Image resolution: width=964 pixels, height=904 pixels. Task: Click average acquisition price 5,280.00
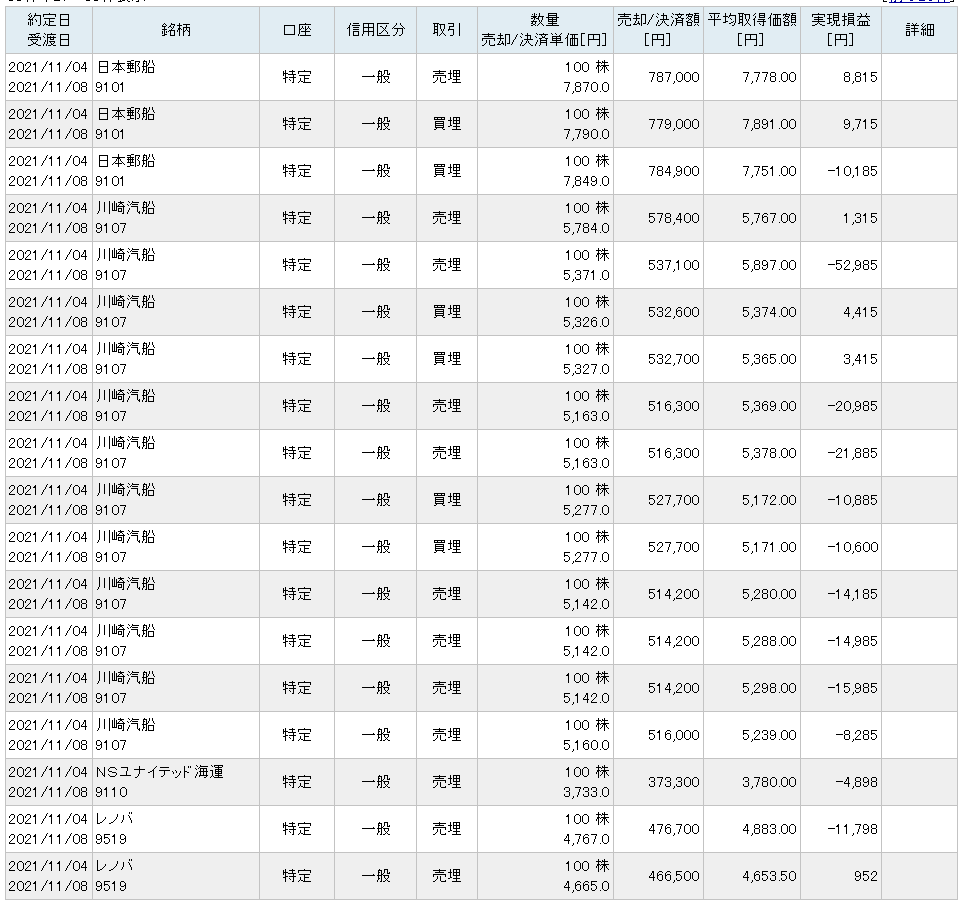point(769,595)
